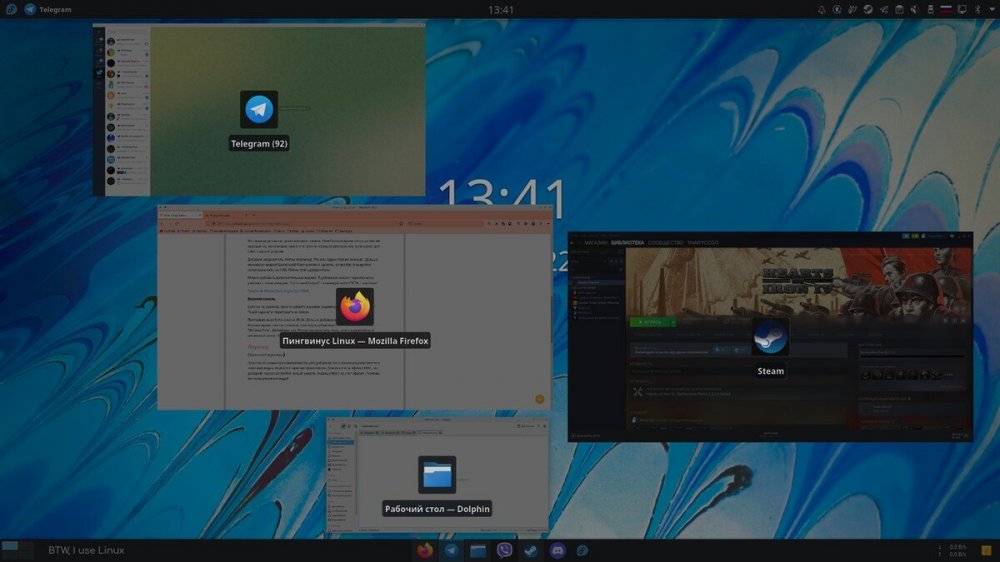
Task: Click the muted volume tray icon
Action: coord(915,9)
